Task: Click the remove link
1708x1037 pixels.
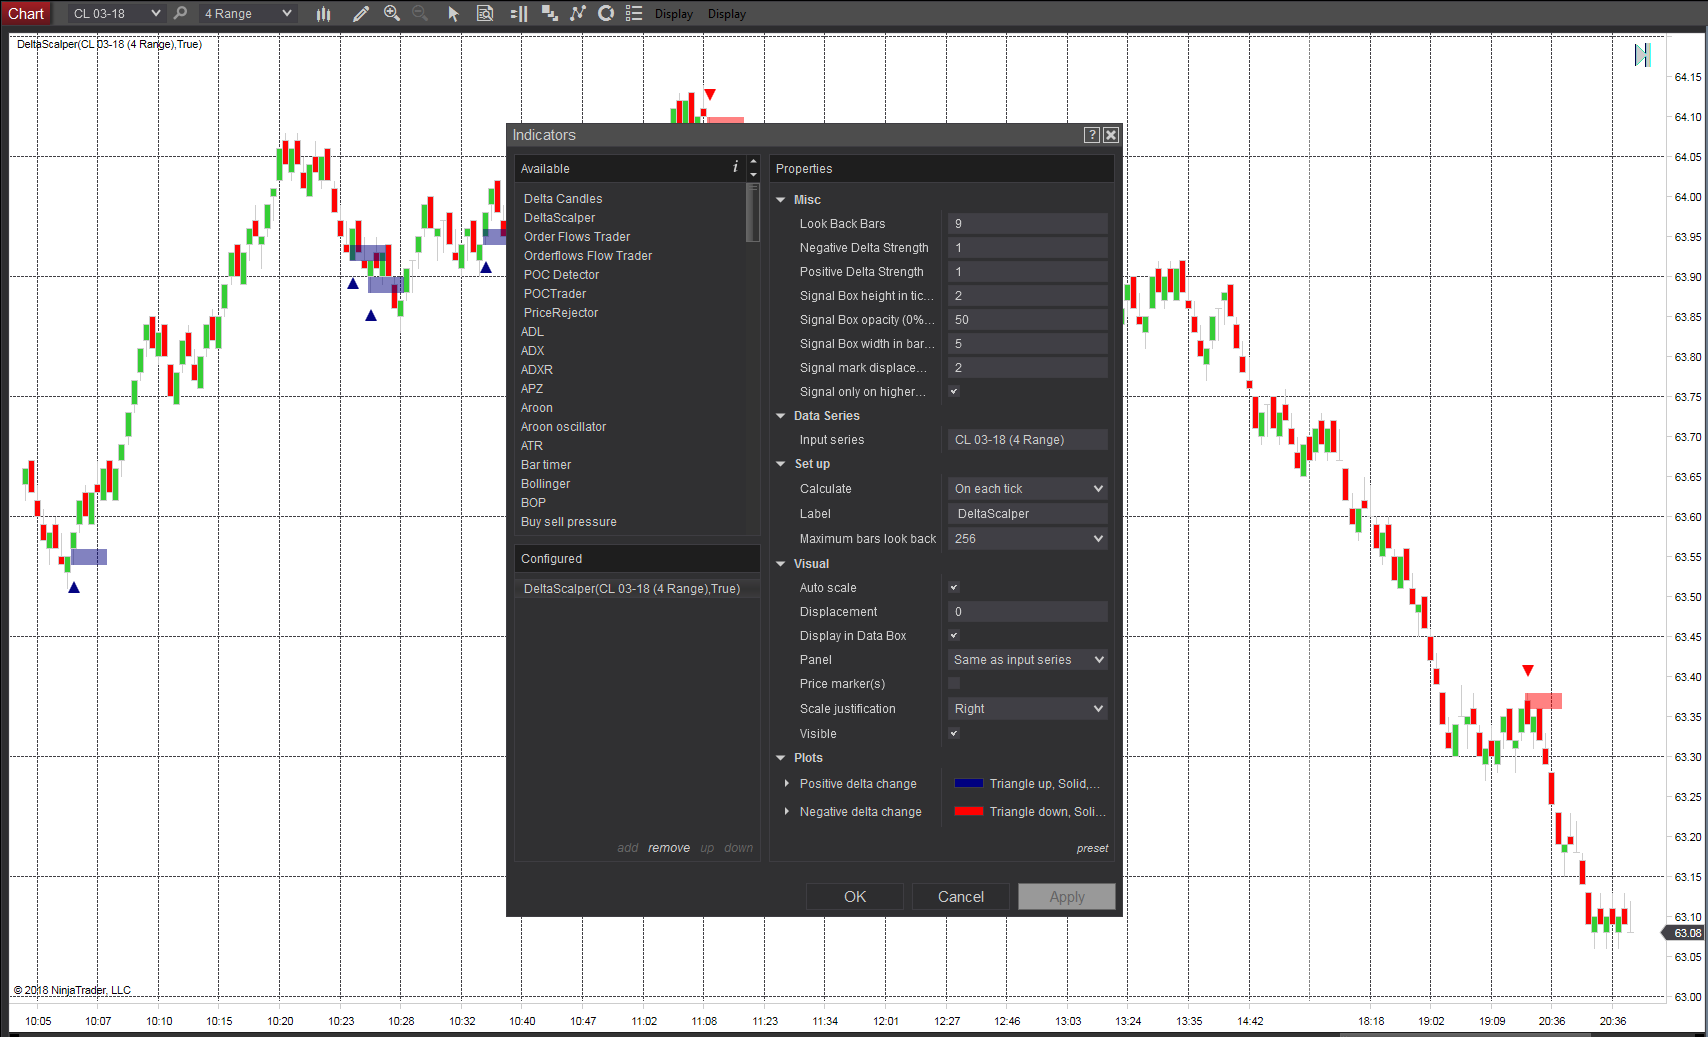Action: (669, 848)
